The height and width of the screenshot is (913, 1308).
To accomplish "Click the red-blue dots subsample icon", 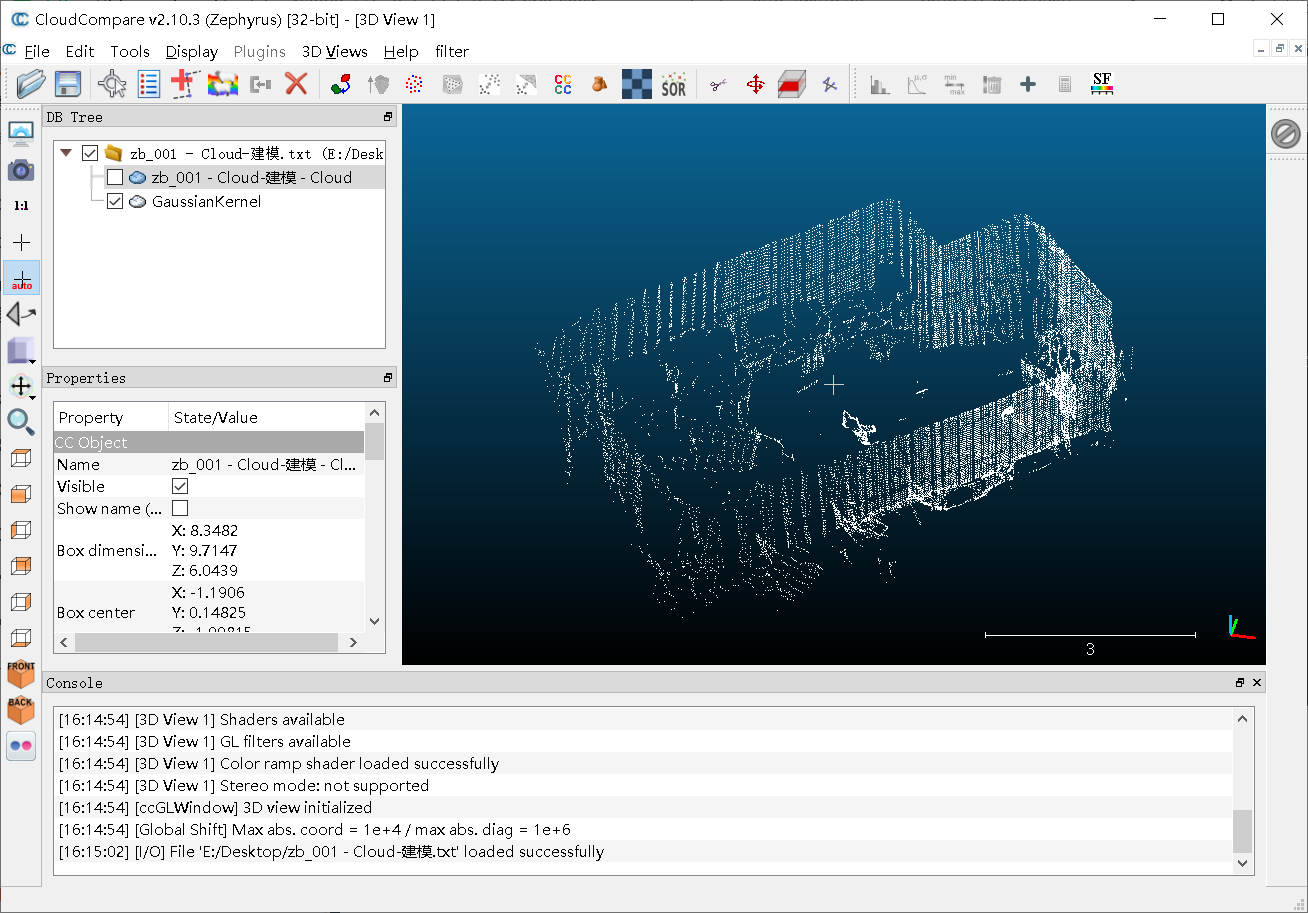I will coord(414,84).
